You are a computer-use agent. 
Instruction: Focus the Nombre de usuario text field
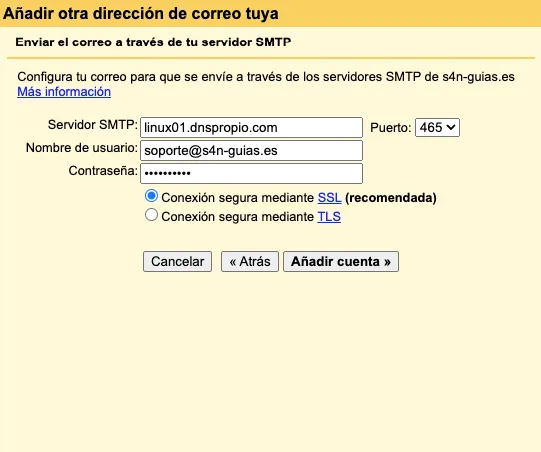tap(251, 150)
